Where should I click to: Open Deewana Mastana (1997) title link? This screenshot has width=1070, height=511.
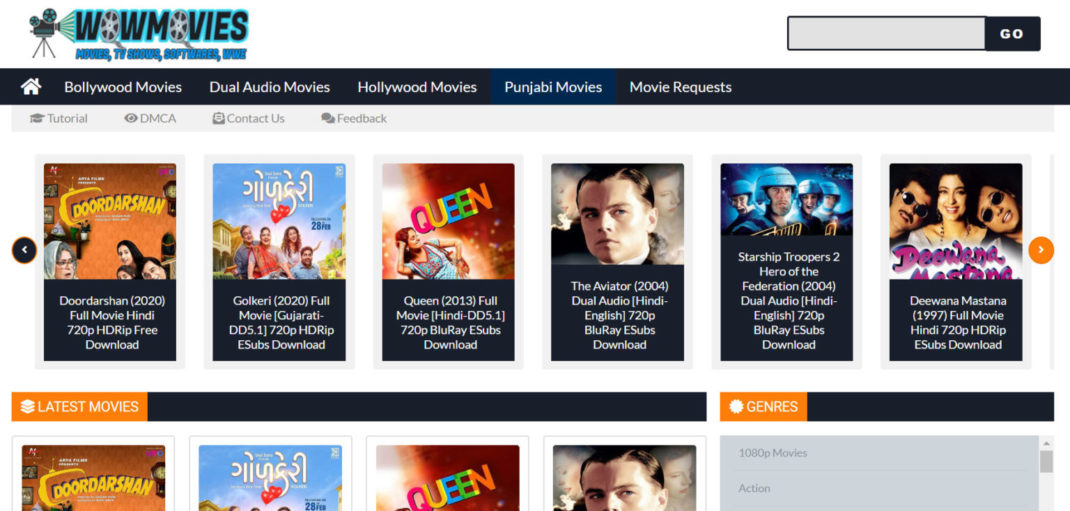pyautogui.click(x=957, y=322)
